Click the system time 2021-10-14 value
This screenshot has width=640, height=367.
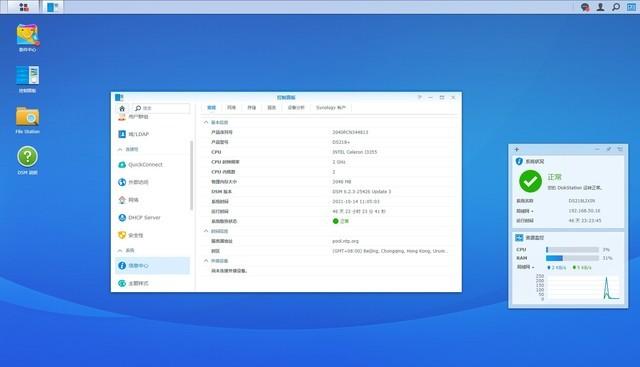coord(356,202)
